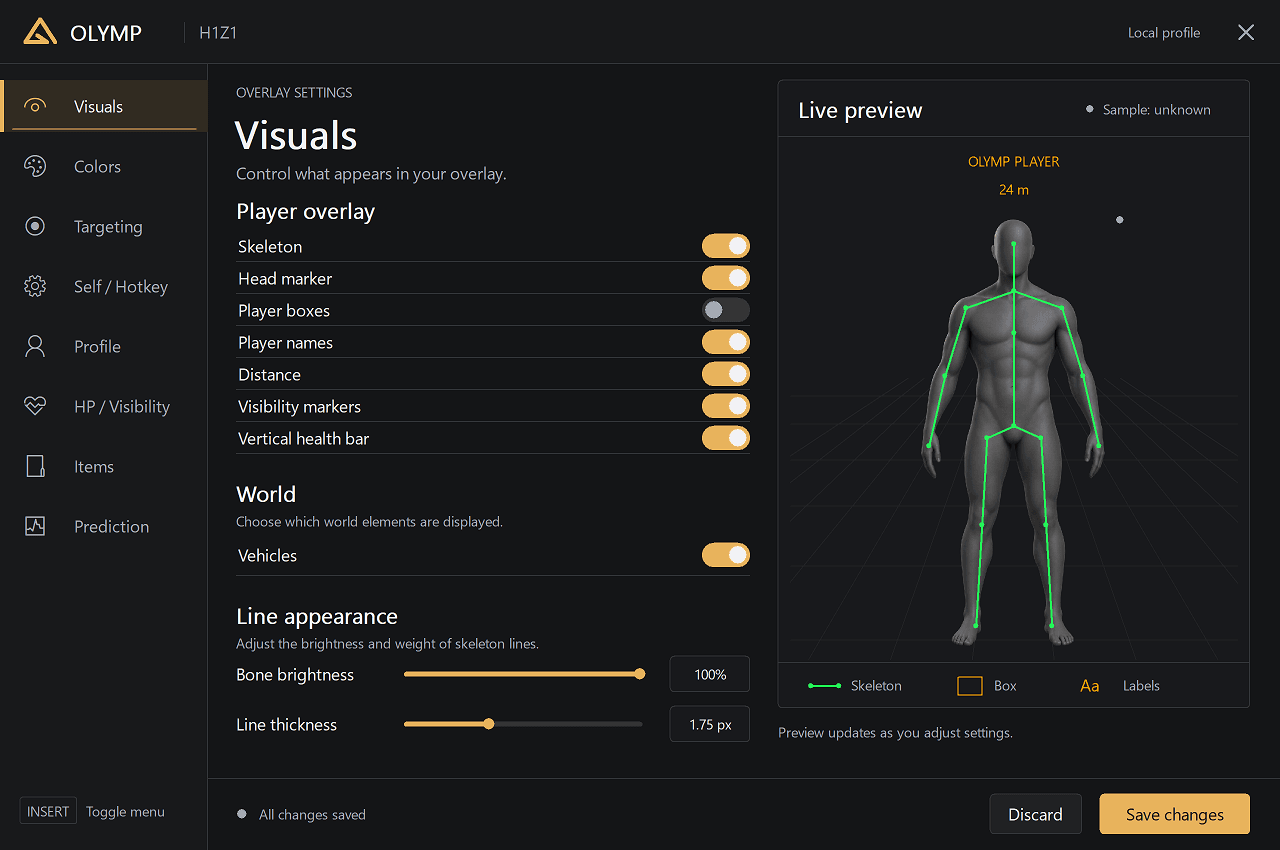Click the All changes saved status

312,815
